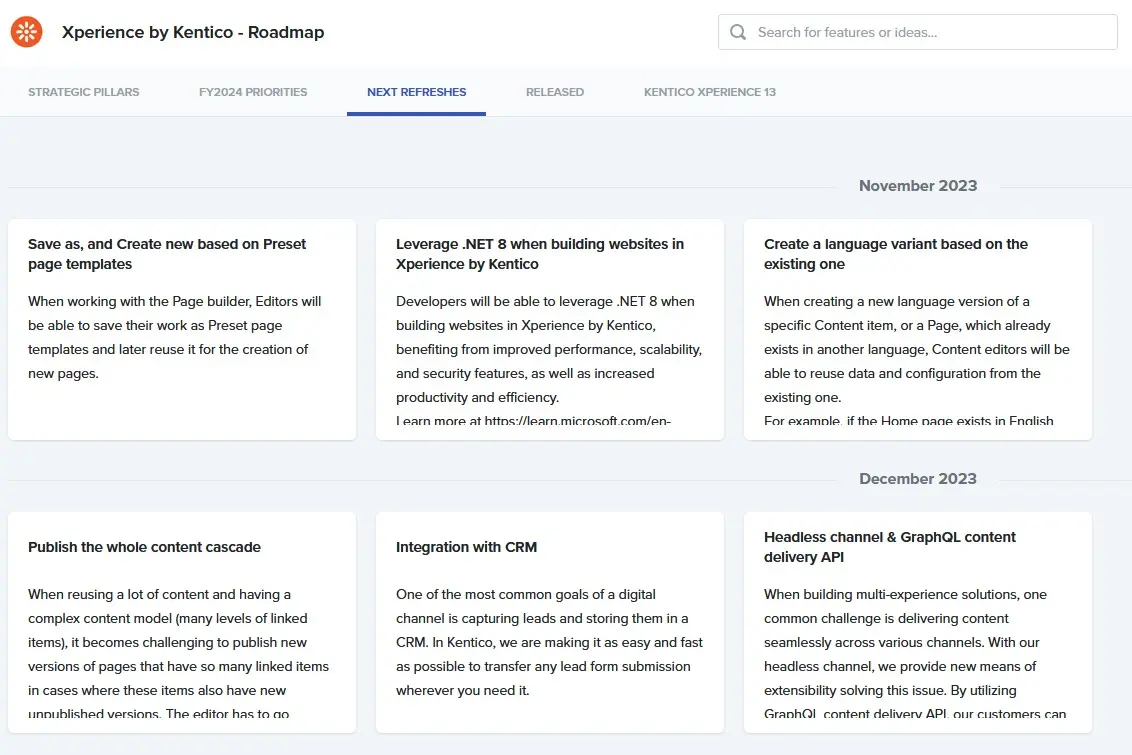Click the orange Kentico logo icon

pyautogui.click(x=27, y=32)
